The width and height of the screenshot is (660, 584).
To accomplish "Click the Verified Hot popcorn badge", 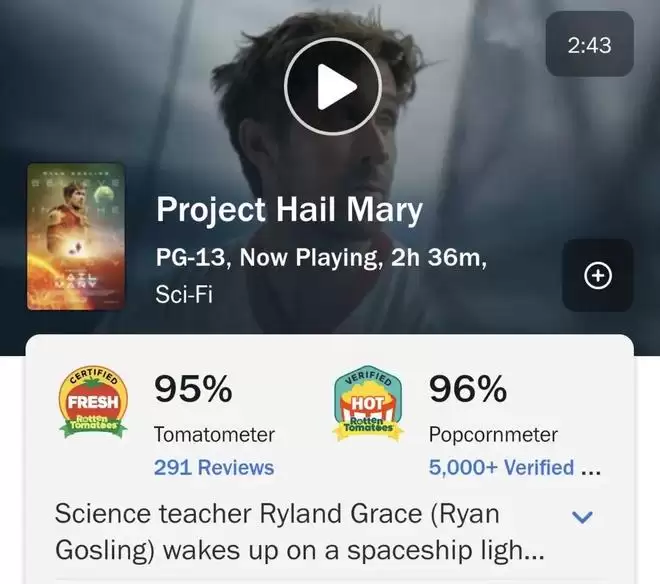I will [x=367, y=404].
